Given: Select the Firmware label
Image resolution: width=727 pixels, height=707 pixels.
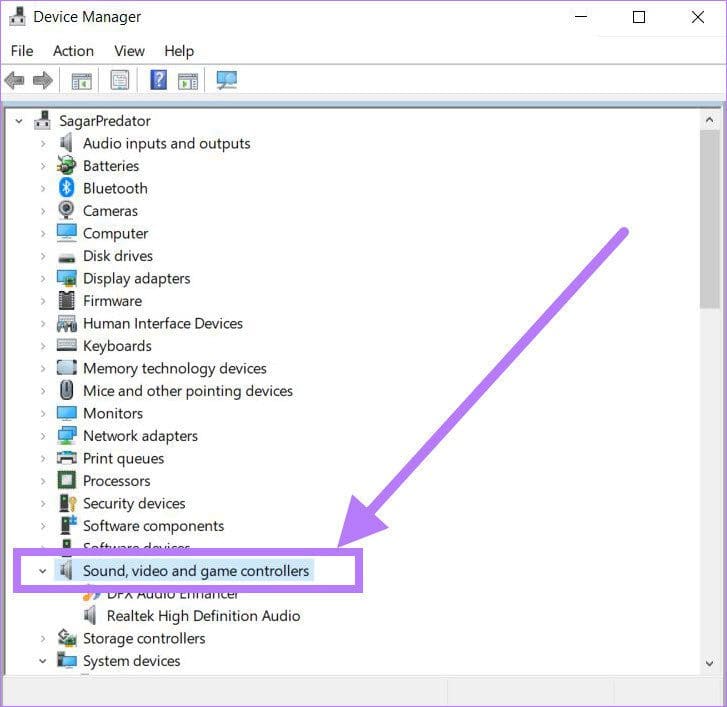Looking at the screenshot, I should (x=113, y=301).
